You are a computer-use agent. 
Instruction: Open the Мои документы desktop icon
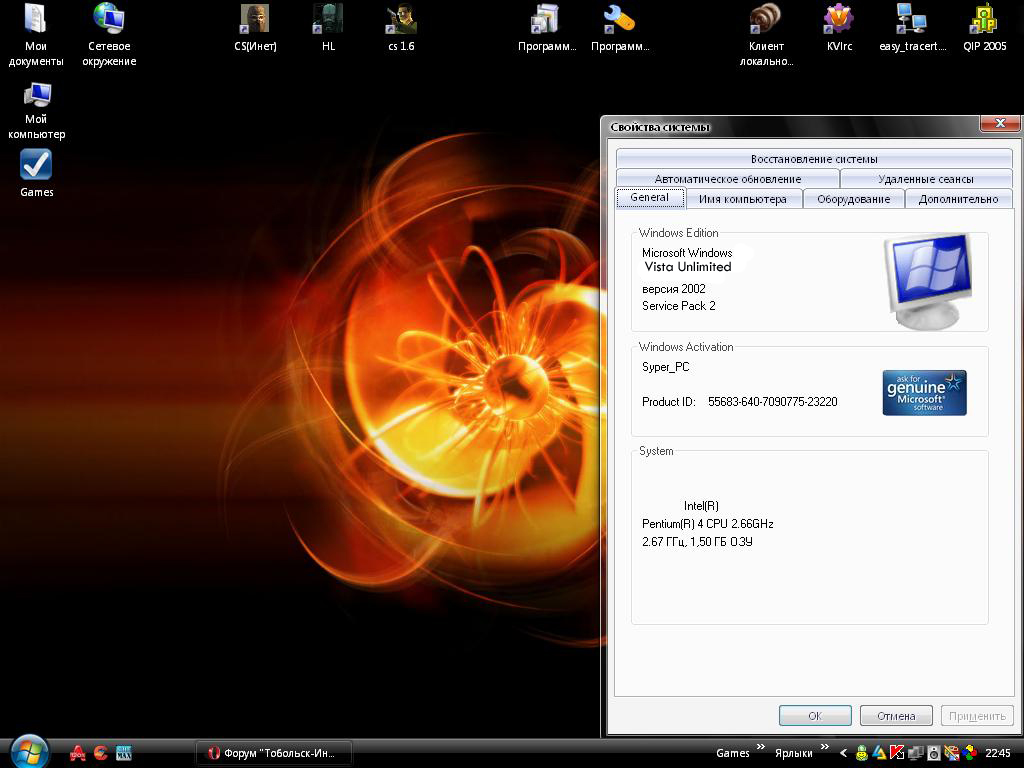[x=36, y=35]
